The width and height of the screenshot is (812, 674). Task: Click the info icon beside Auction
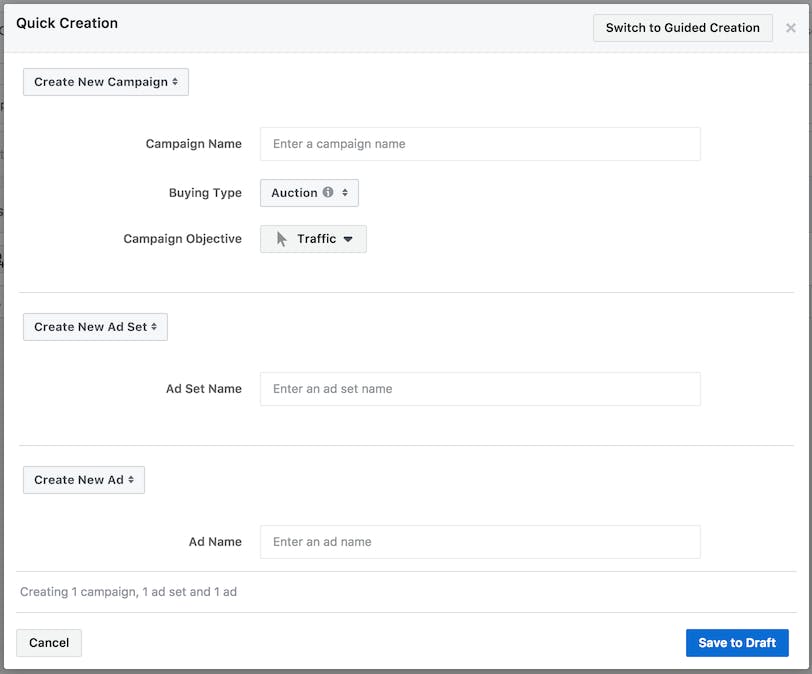(x=328, y=192)
